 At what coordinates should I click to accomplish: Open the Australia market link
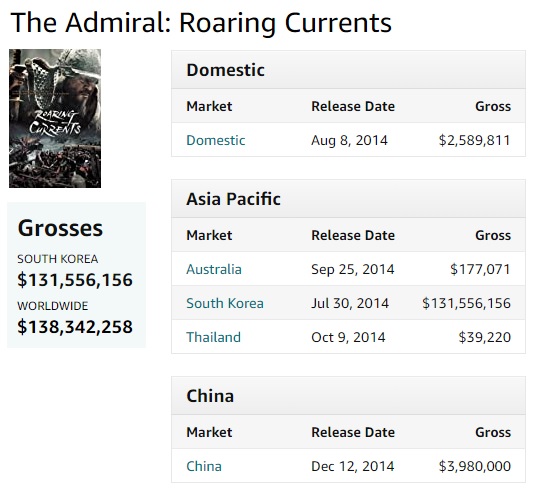[x=214, y=269]
